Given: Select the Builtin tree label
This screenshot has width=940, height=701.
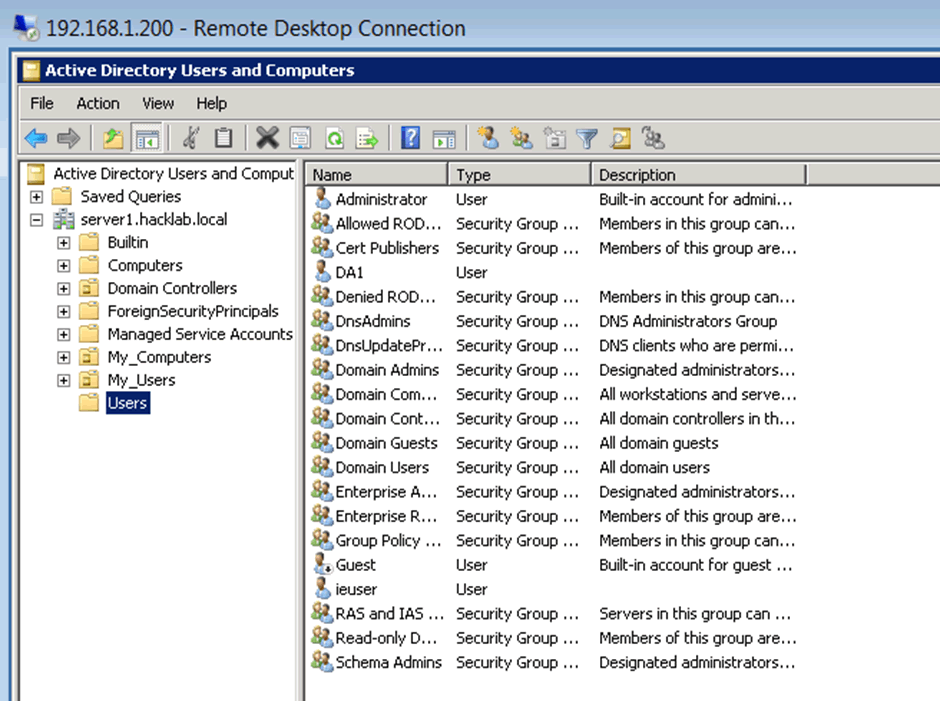Looking at the screenshot, I should 128,242.
